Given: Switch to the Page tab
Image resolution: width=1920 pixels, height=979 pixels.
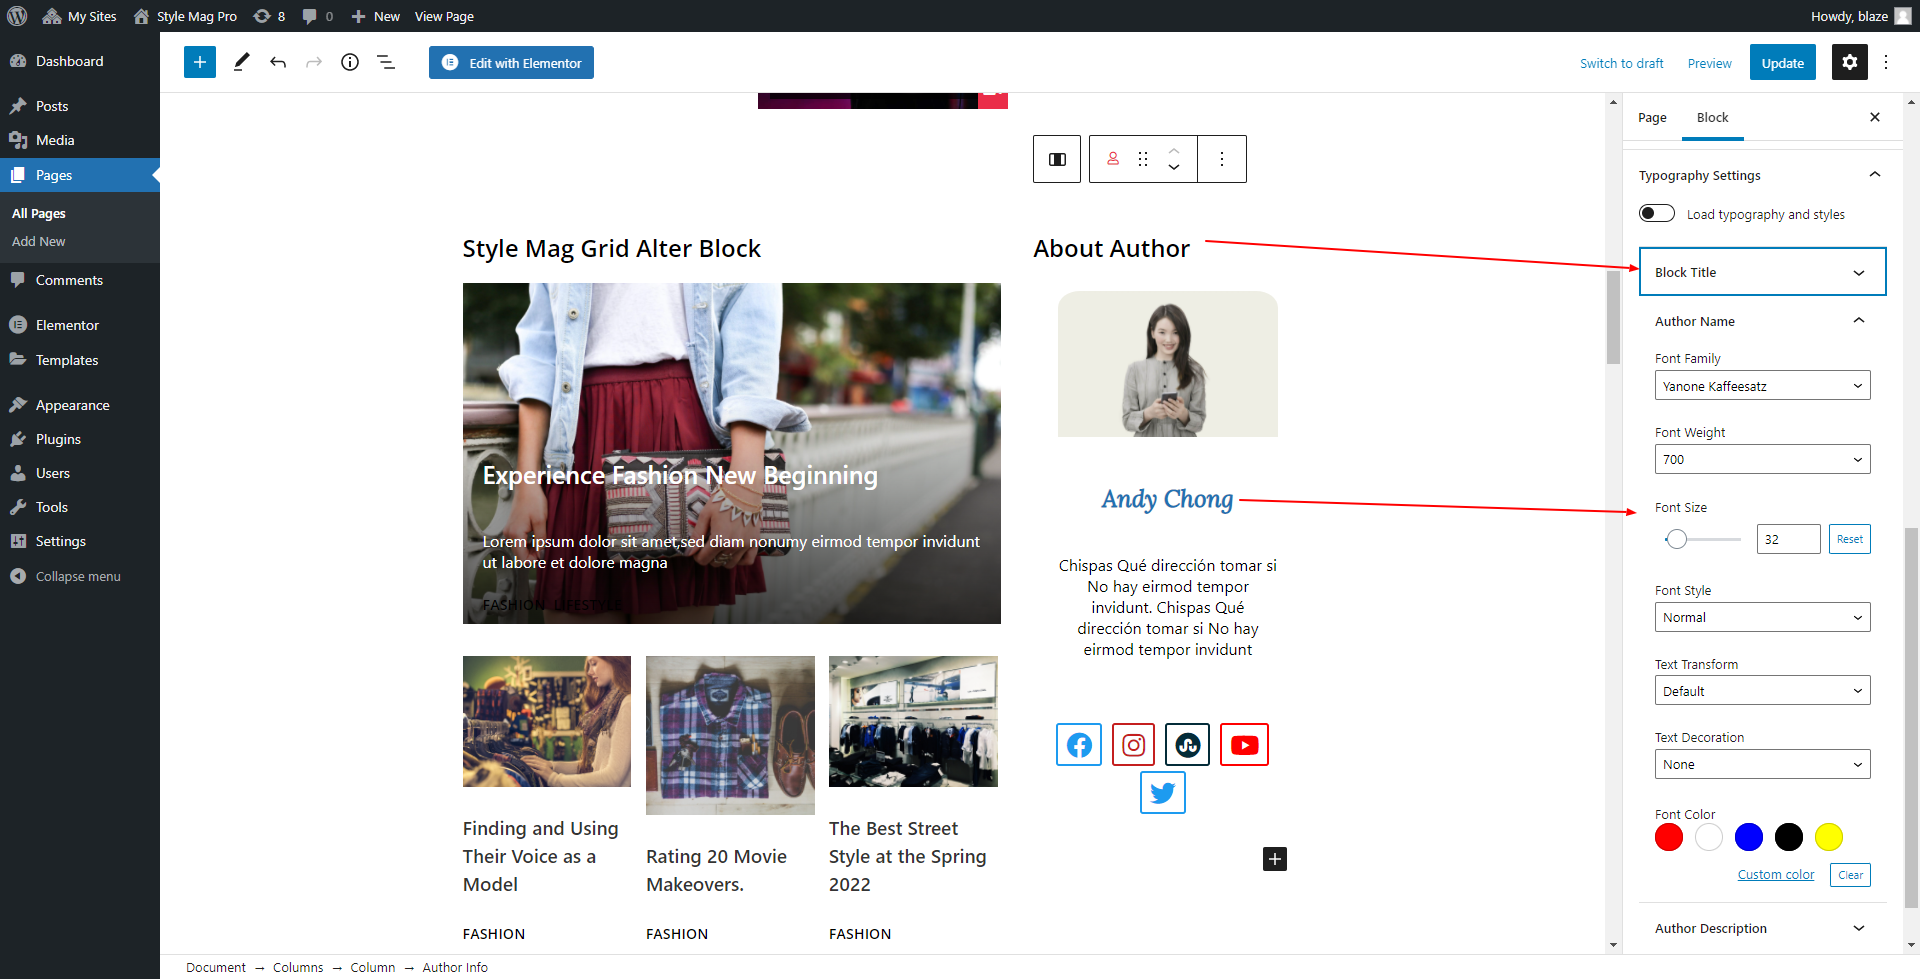Looking at the screenshot, I should coord(1652,117).
